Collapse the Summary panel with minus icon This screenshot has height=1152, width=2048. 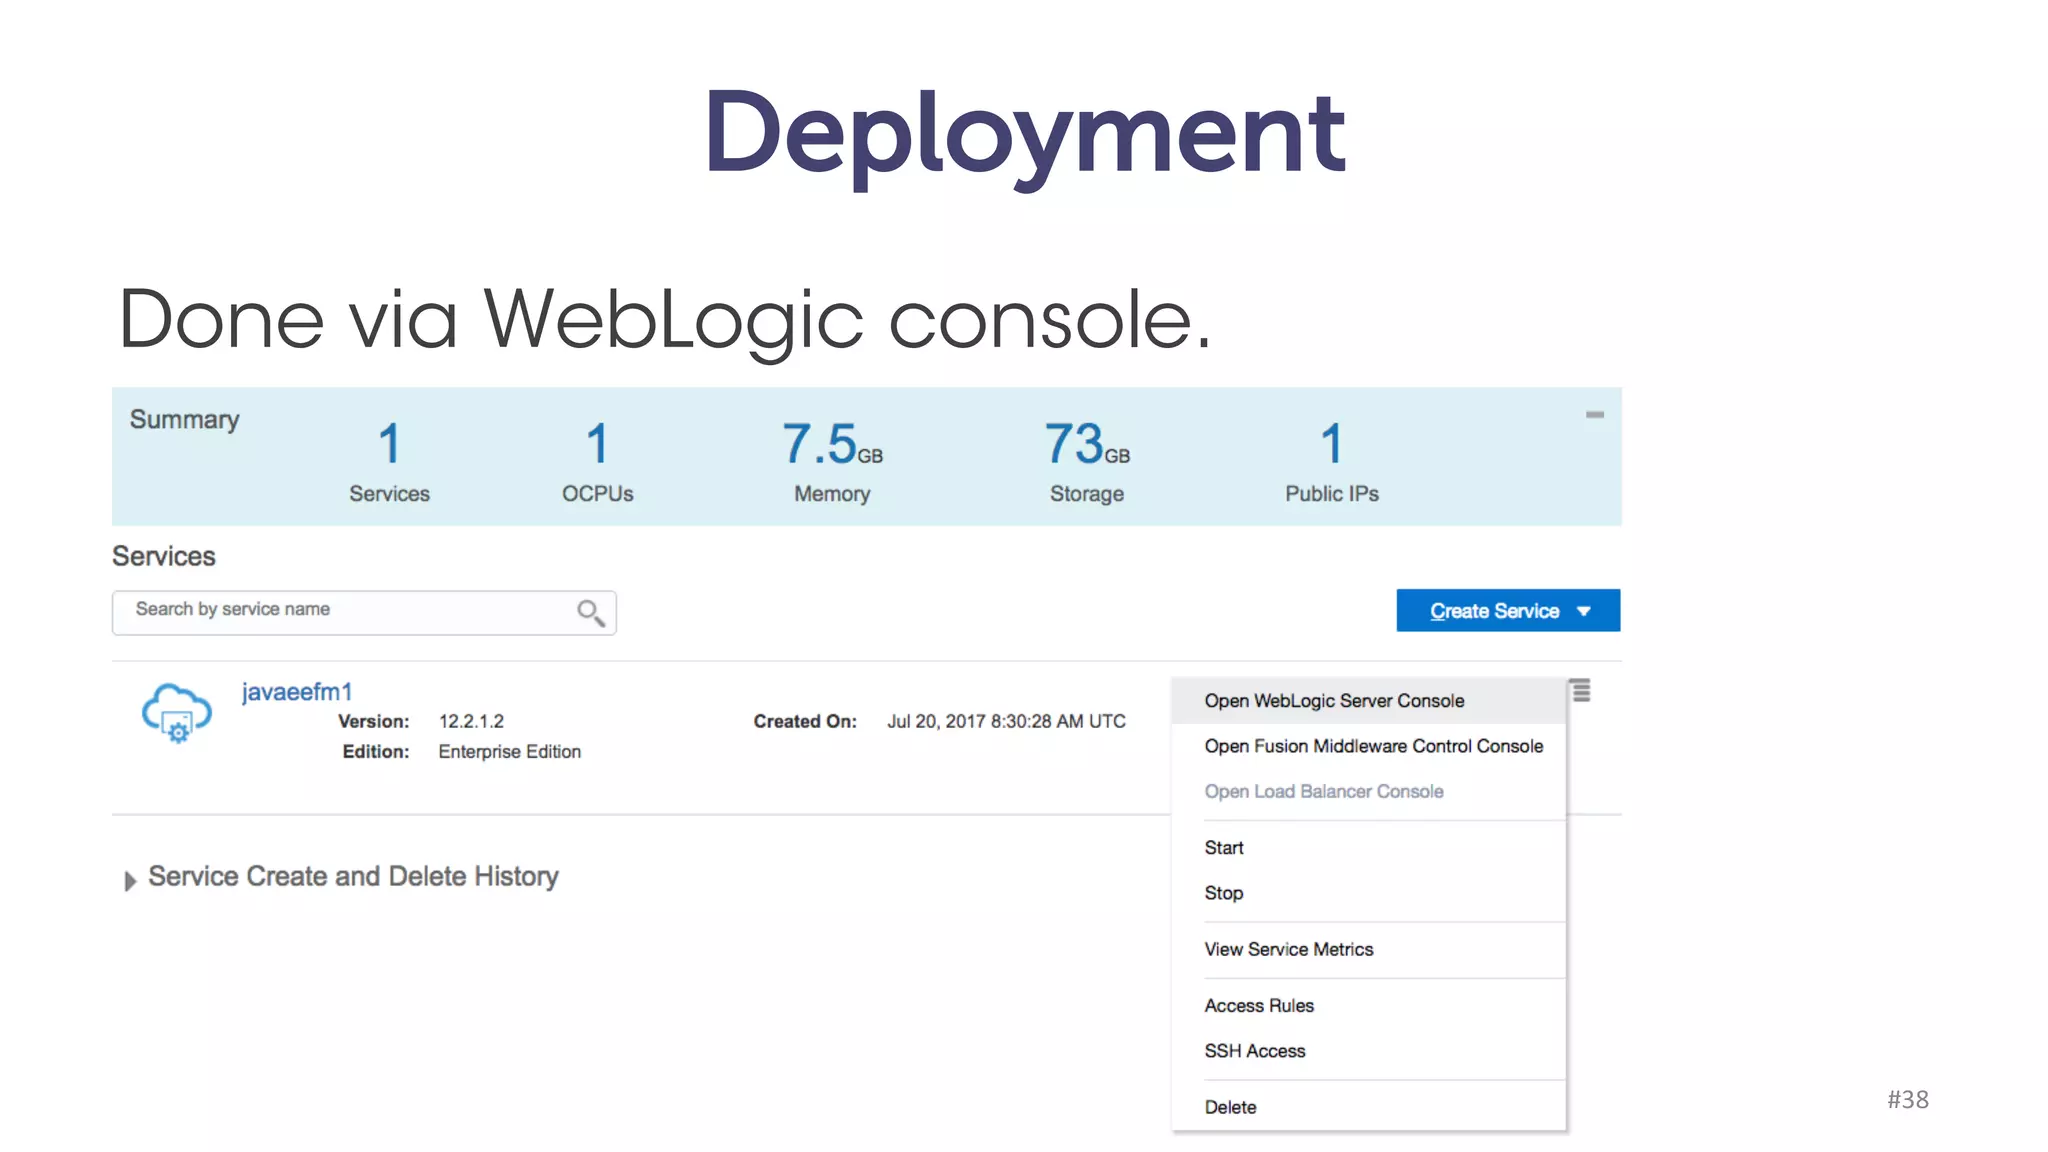point(1594,415)
